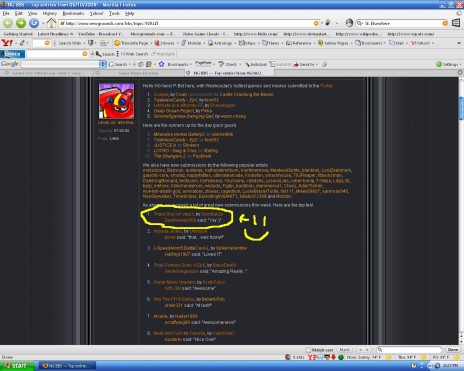The width and height of the screenshot is (464, 371).
Task: Reload the page with the blue refresh button
Action: [x=34, y=23]
